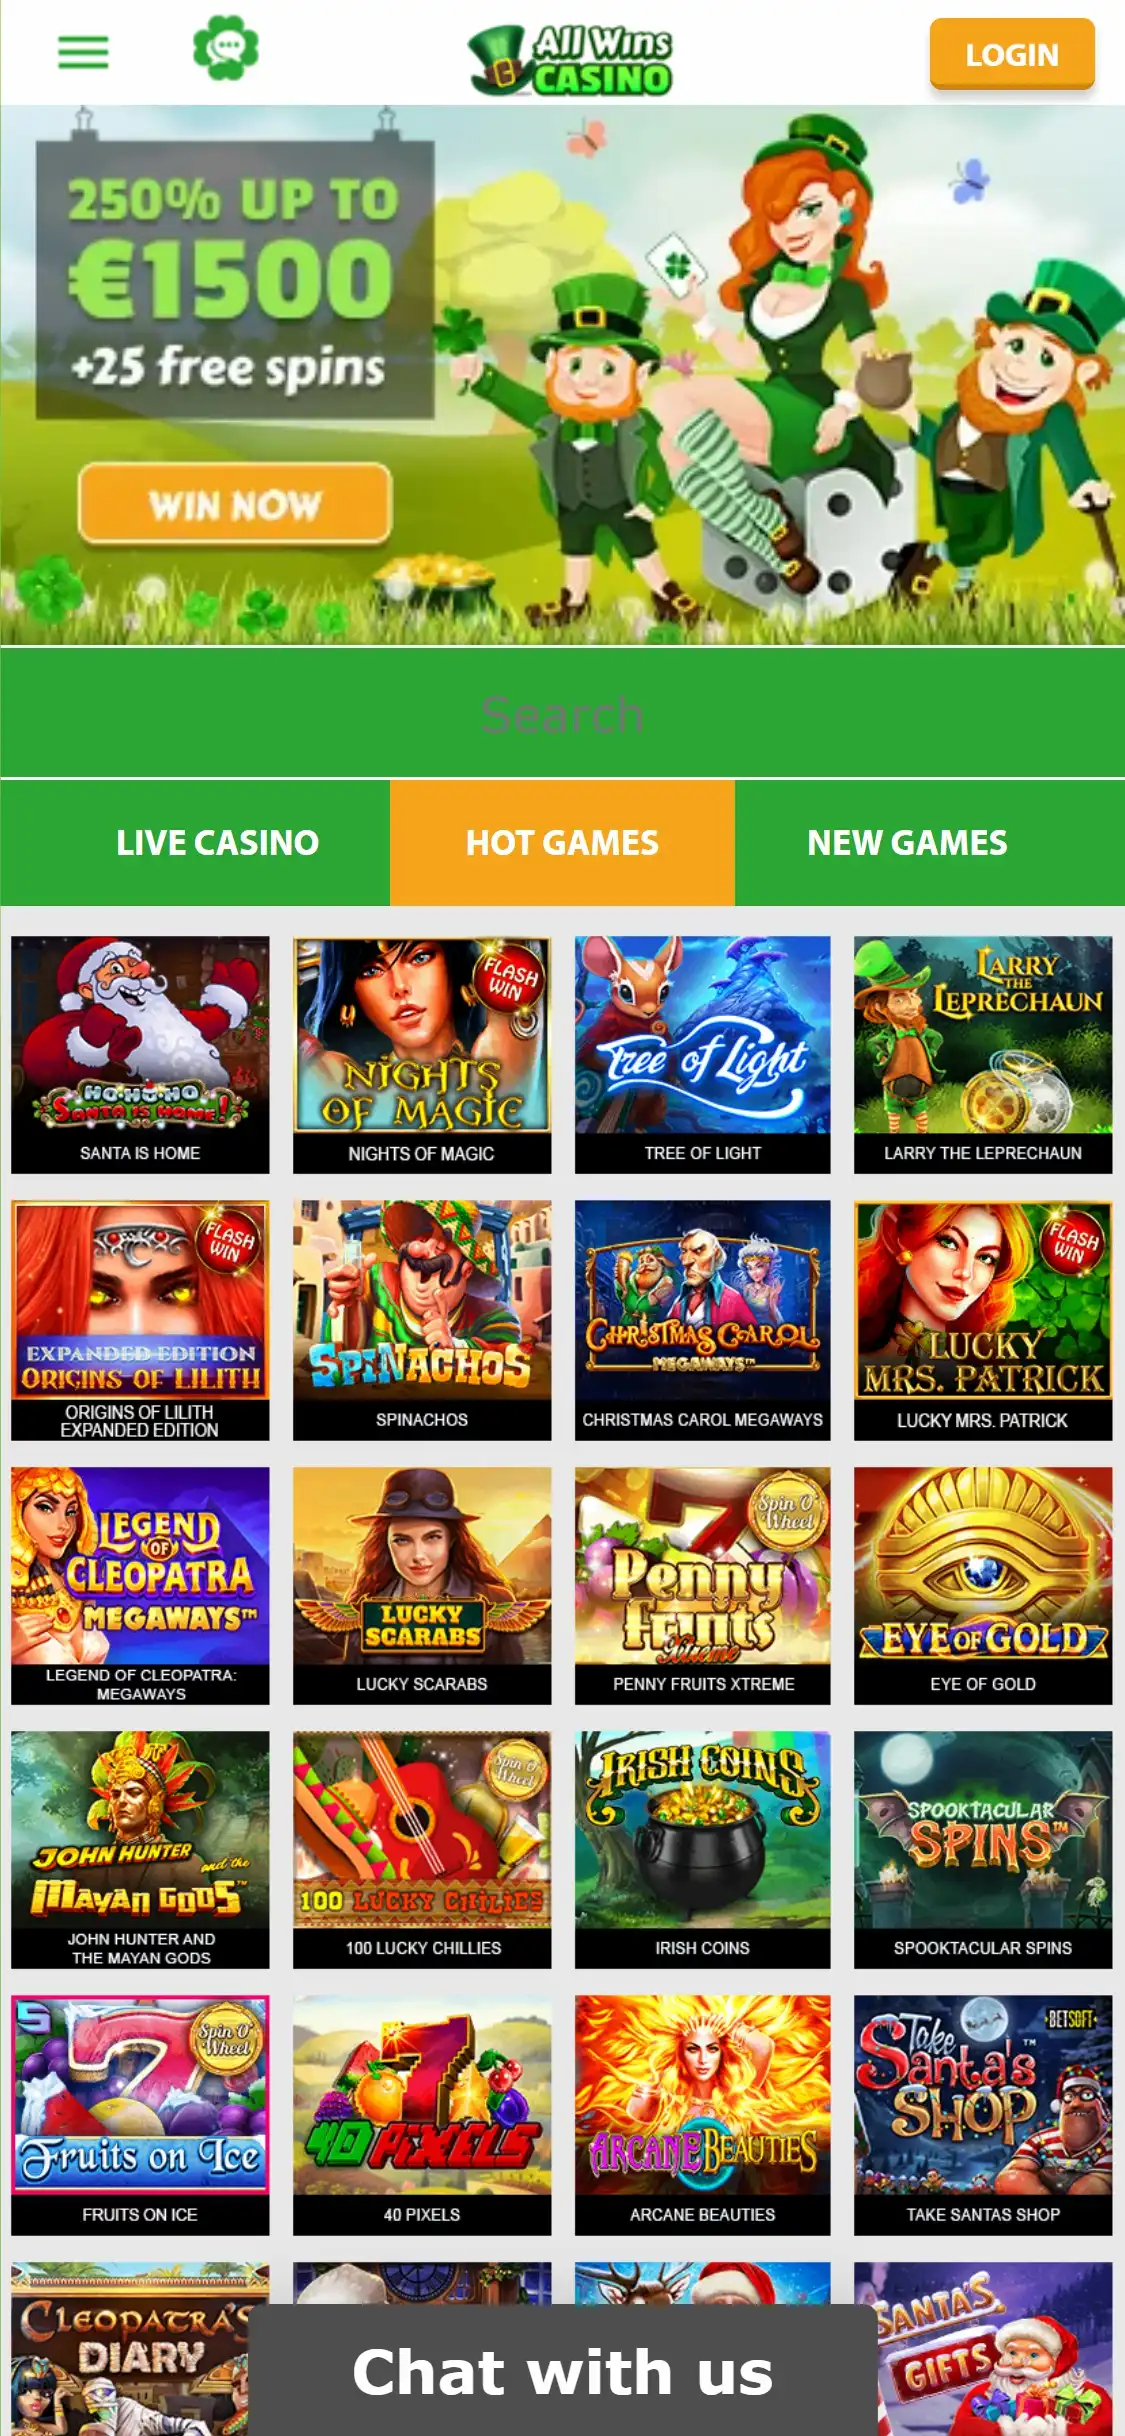Tap the orange LOGIN button

point(1012,54)
